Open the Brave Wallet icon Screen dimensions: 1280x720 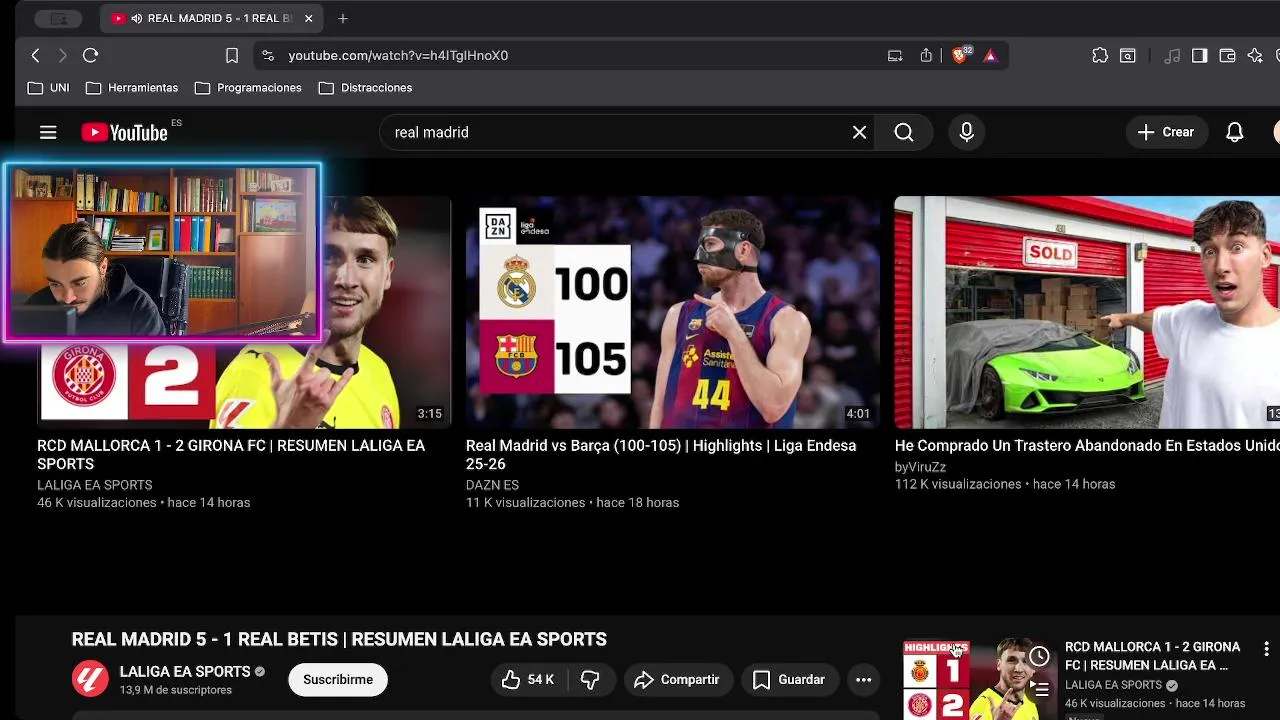coord(1228,56)
